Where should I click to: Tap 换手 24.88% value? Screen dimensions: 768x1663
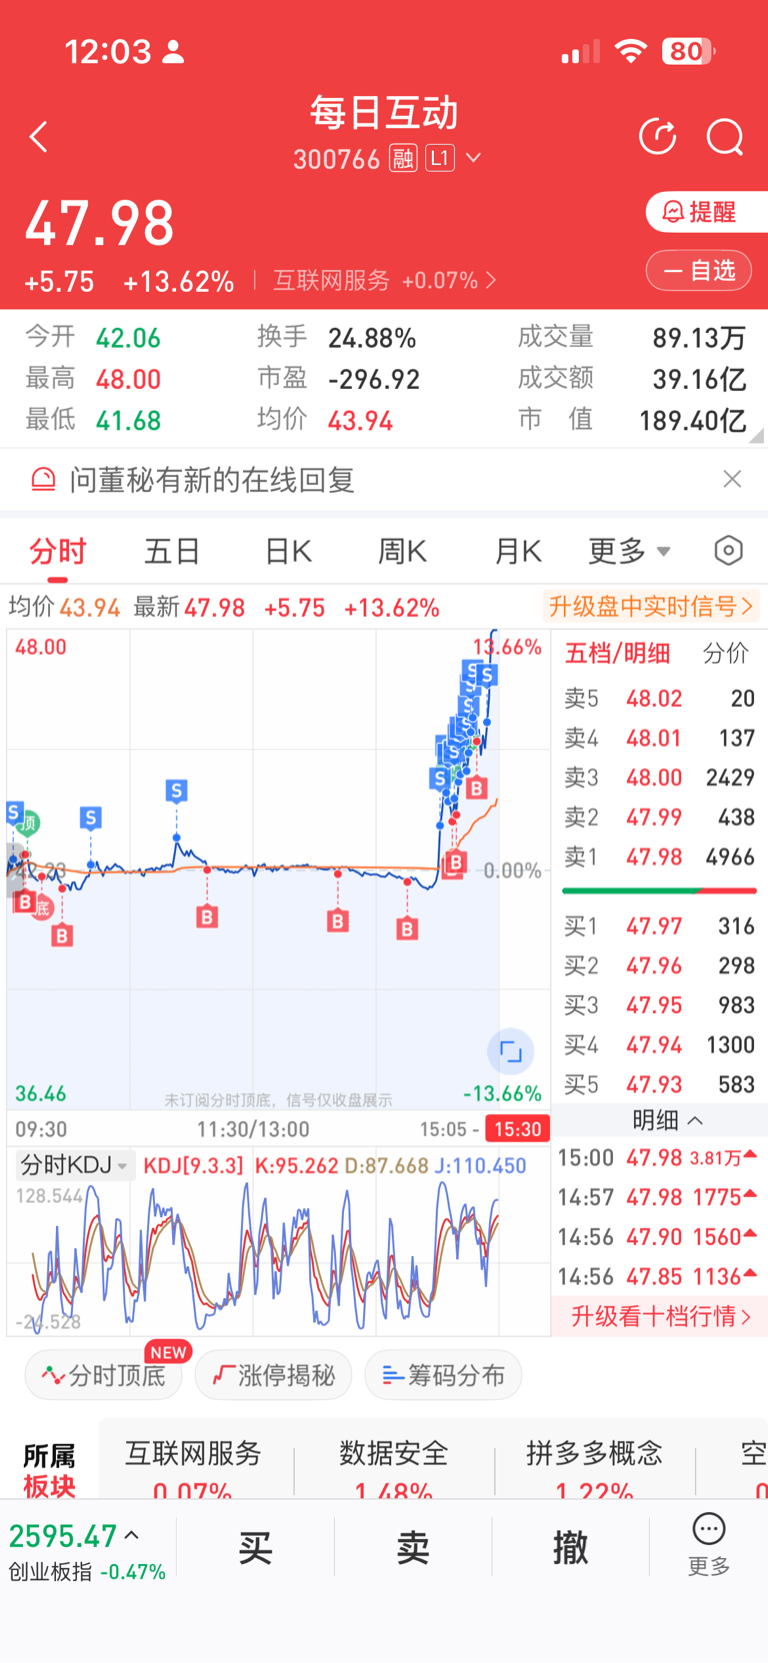(x=372, y=338)
